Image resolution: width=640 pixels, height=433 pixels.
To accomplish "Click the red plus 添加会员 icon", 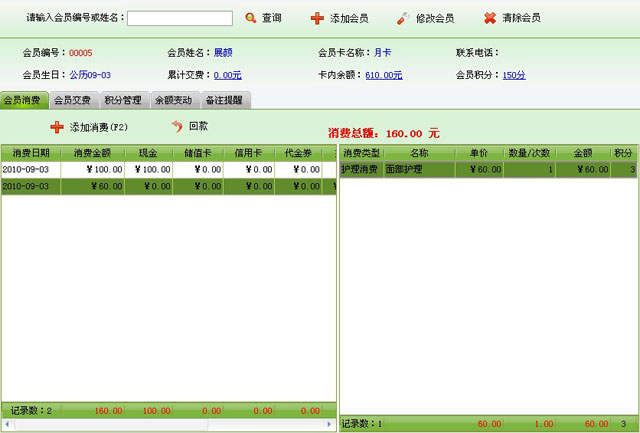I will point(317,18).
